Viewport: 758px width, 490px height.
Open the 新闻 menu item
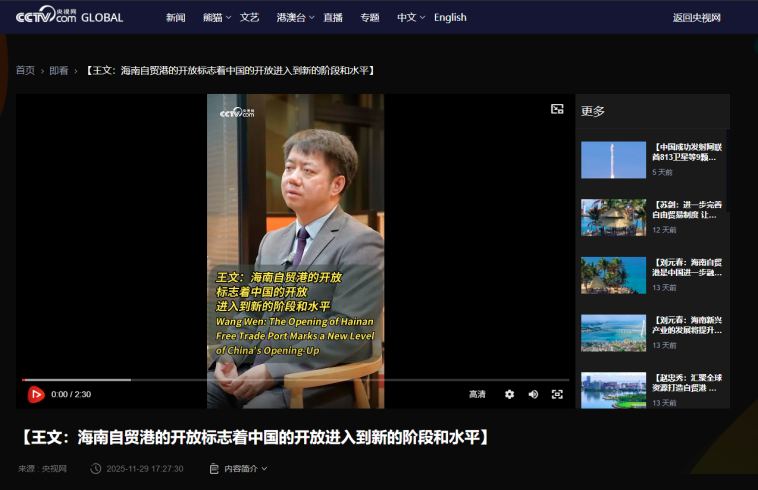[175, 17]
